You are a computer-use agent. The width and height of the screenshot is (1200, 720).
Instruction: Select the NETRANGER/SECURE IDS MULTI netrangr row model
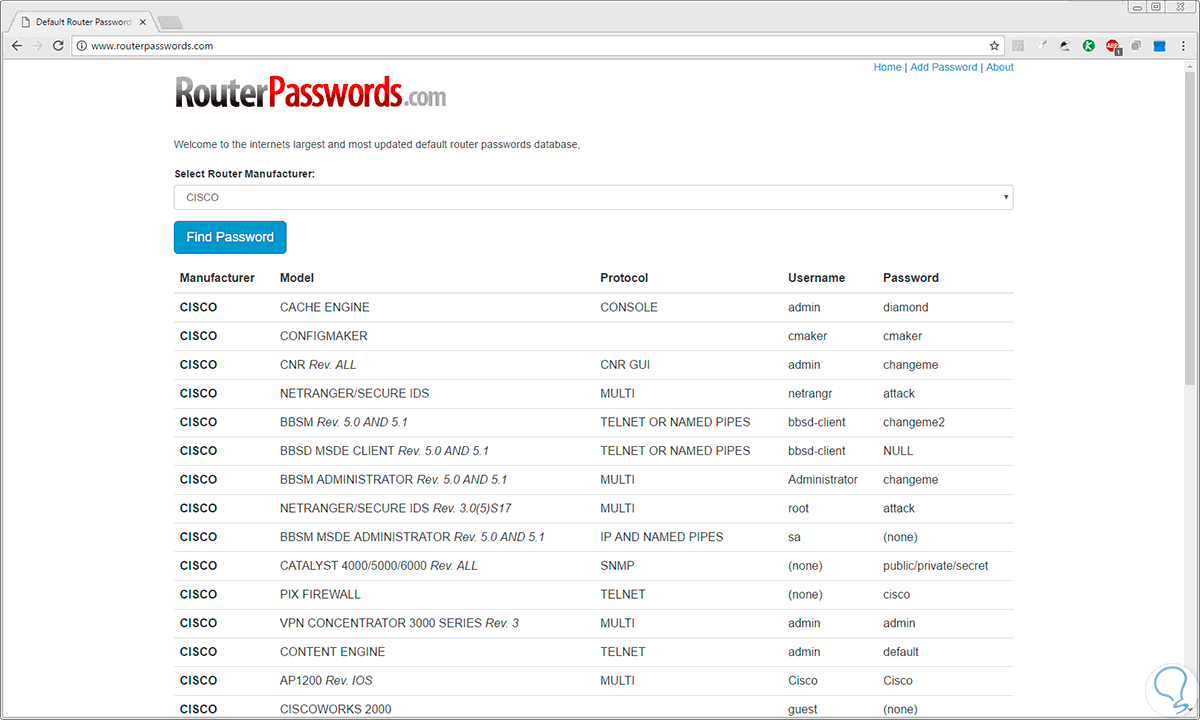(x=354, y=394)
